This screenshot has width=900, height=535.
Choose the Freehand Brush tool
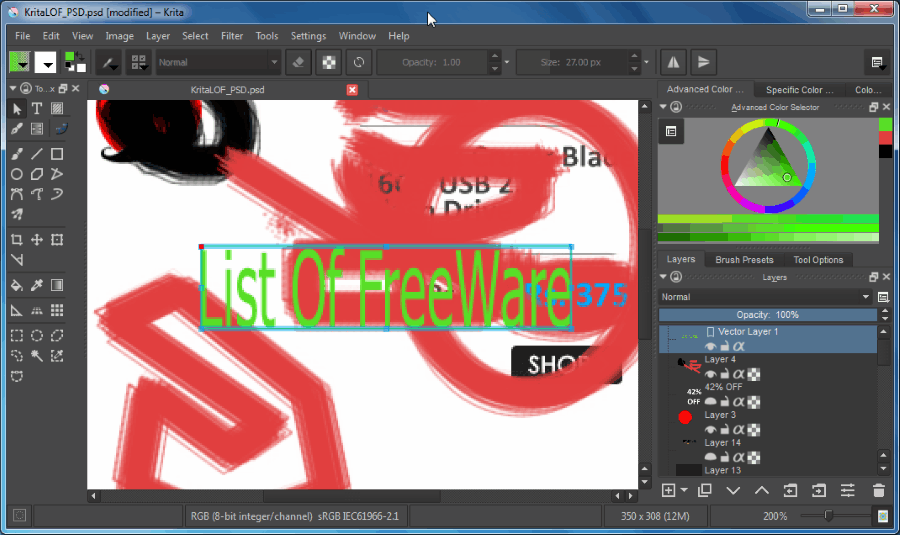[17, 154]
